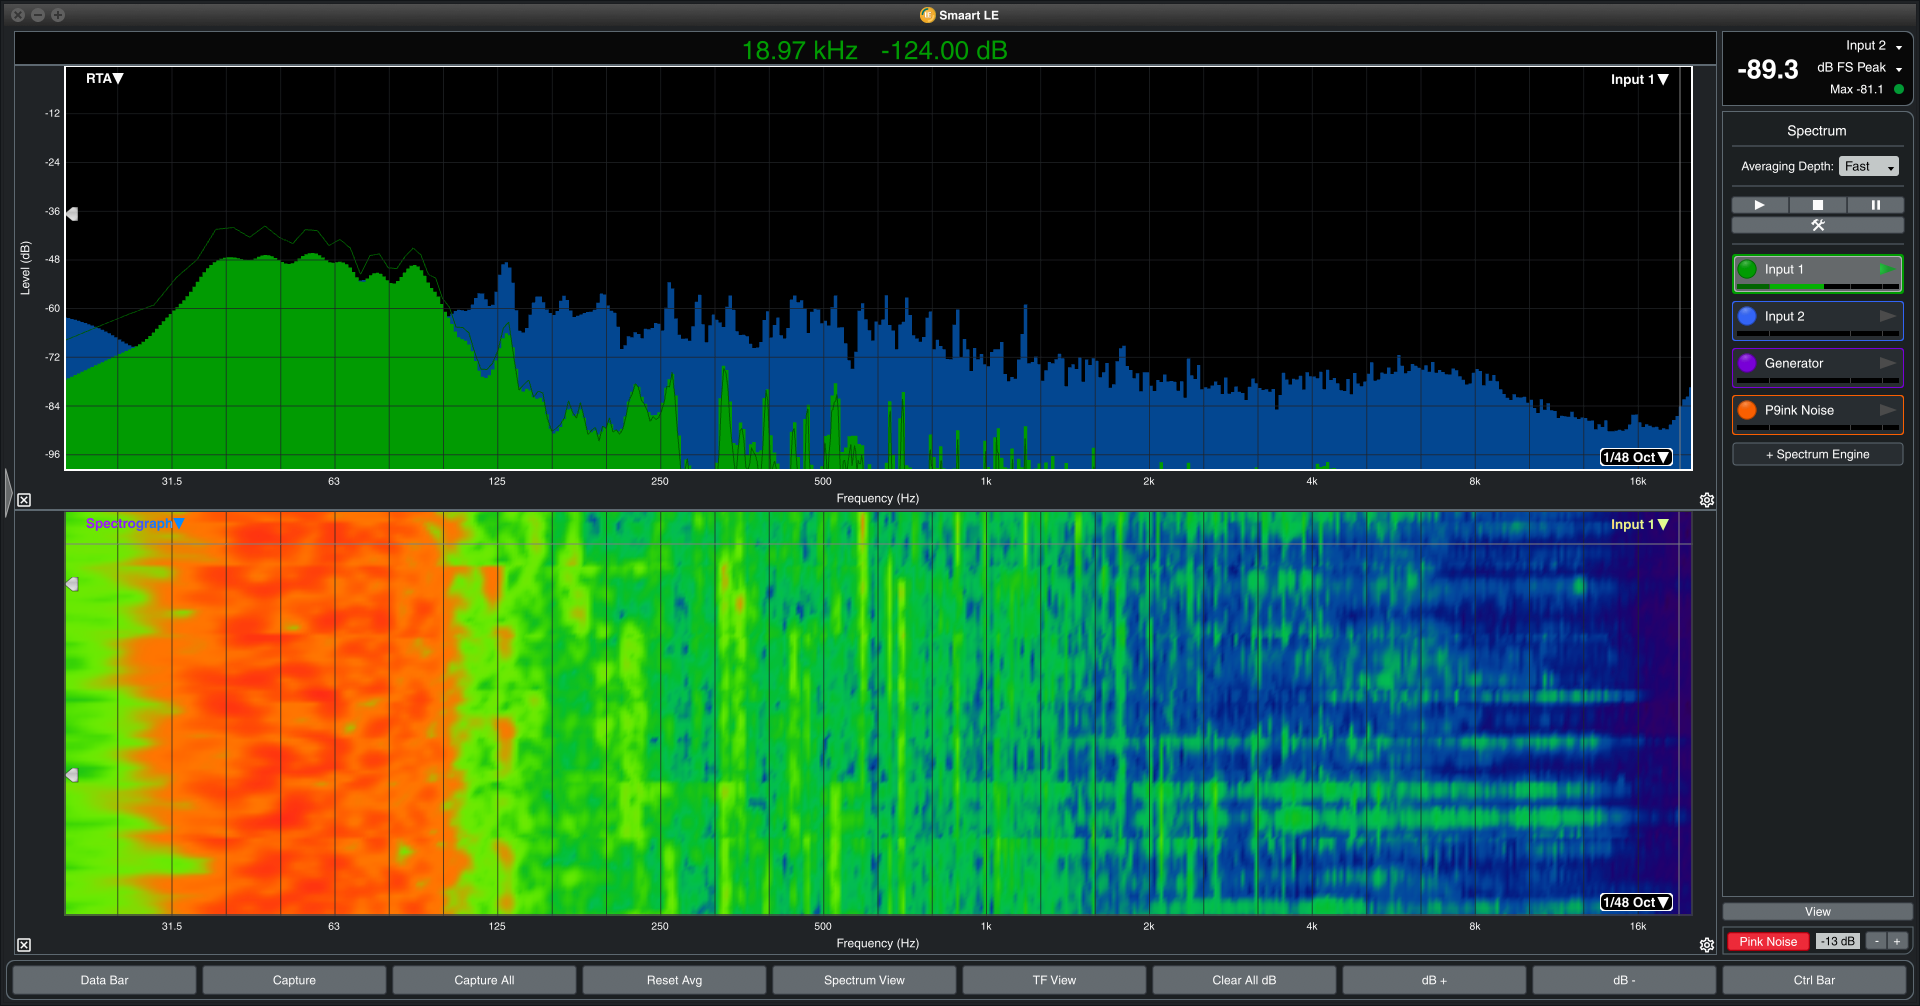
Task: Click the dB + button
Action: pyautogui.click(x=1434, y=980)
